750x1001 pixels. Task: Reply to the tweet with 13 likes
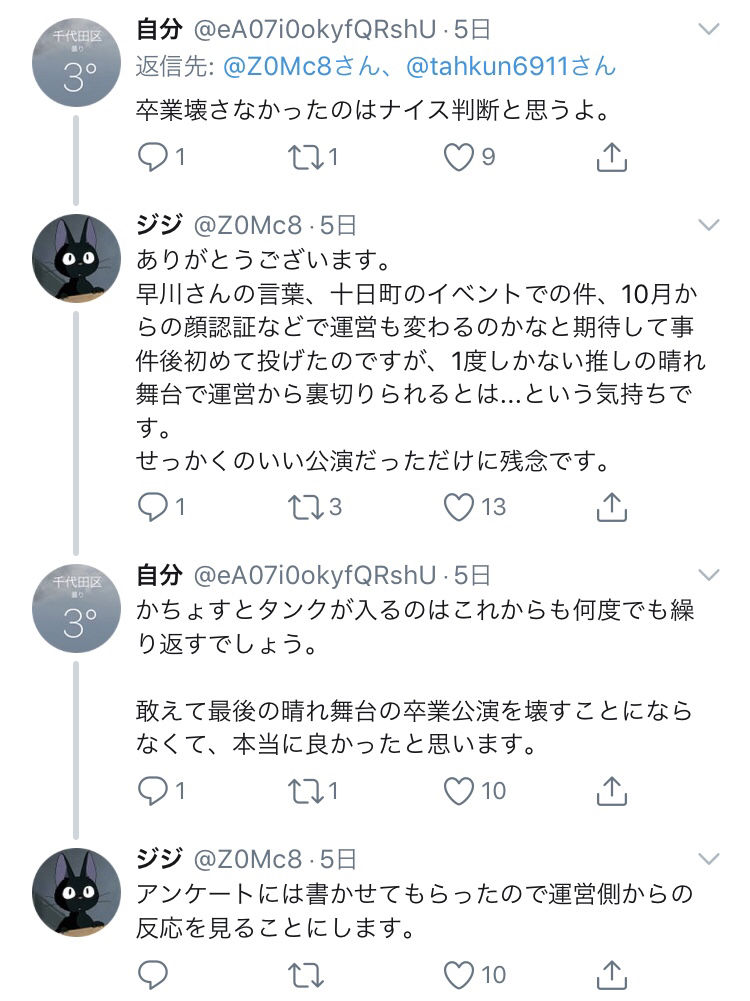point(152,508)
